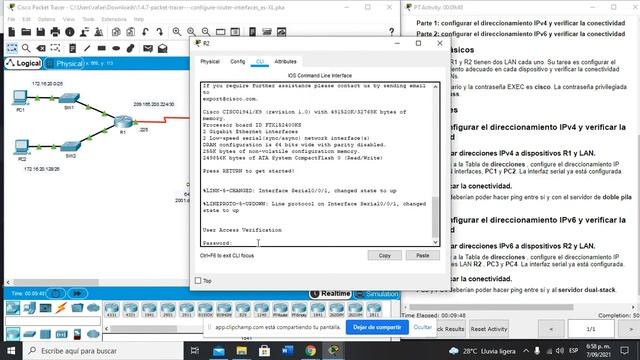640x360 pixels.
Task: Click the CLI vertical scrollbar down arrow
Action: point(436,242)
